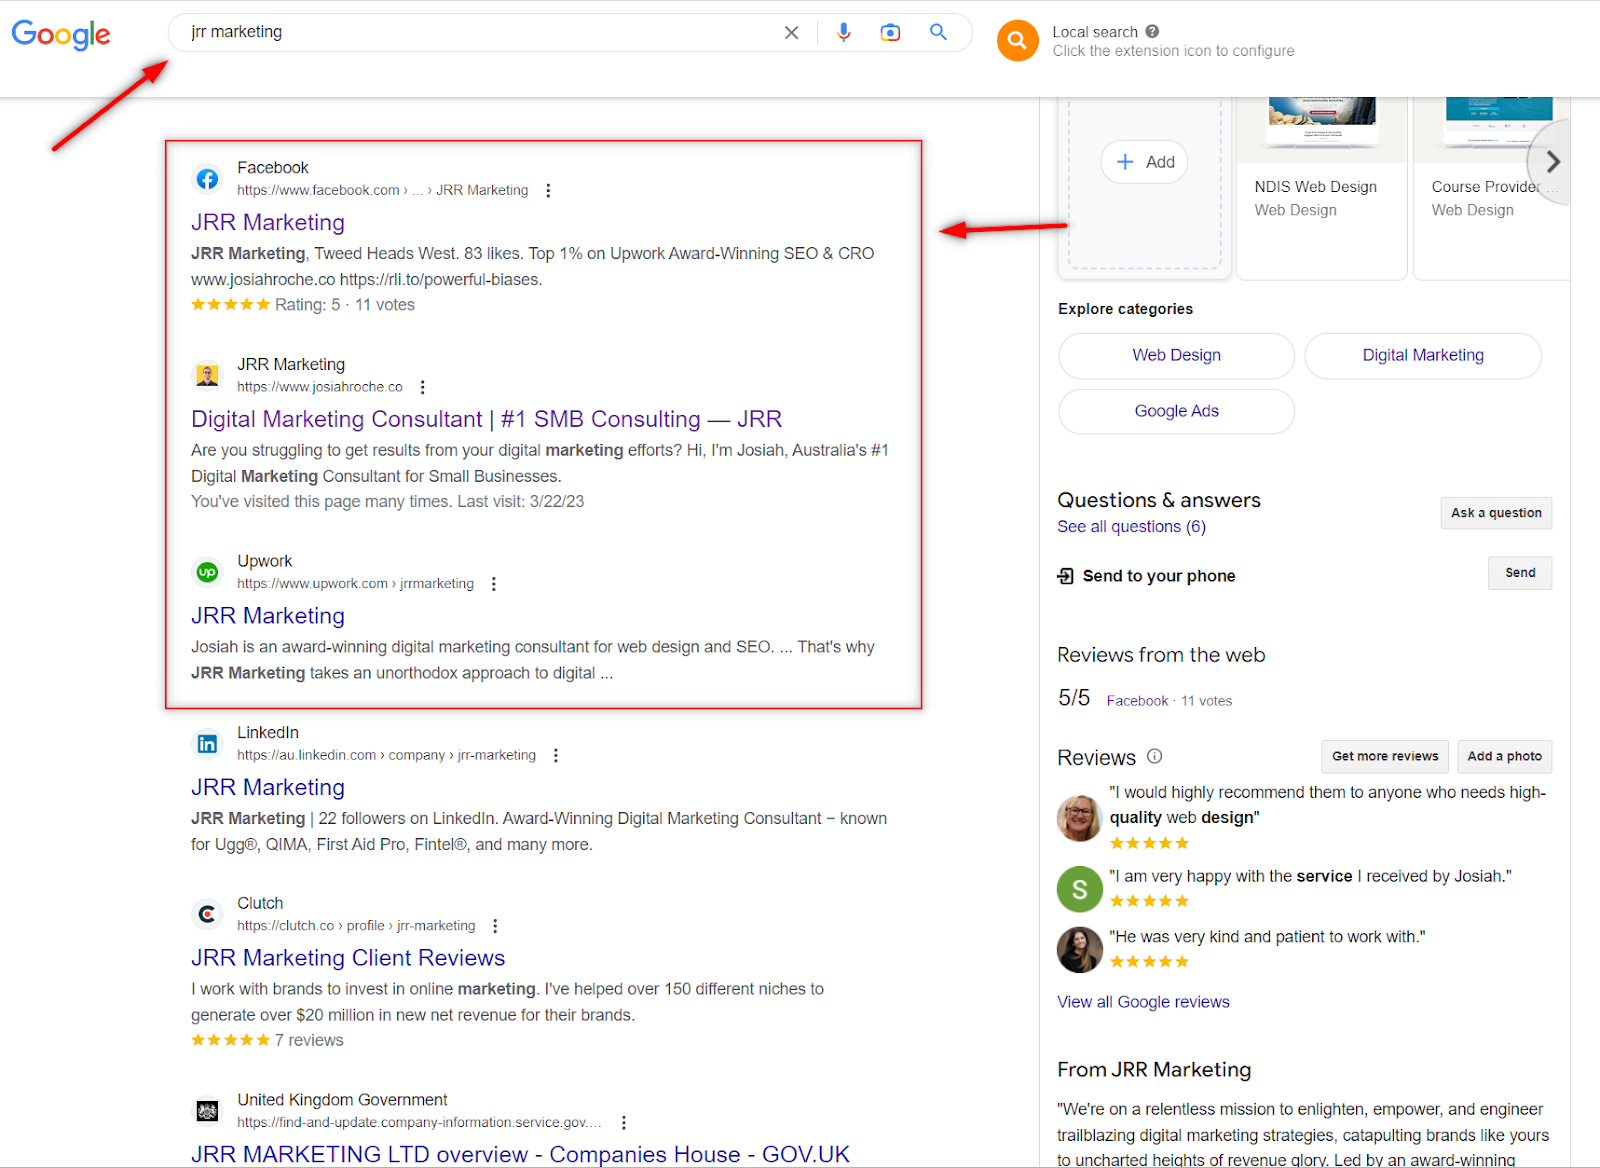Click the Send button
This screenshot has height=1168, width=1600.
coord(1520,573)
